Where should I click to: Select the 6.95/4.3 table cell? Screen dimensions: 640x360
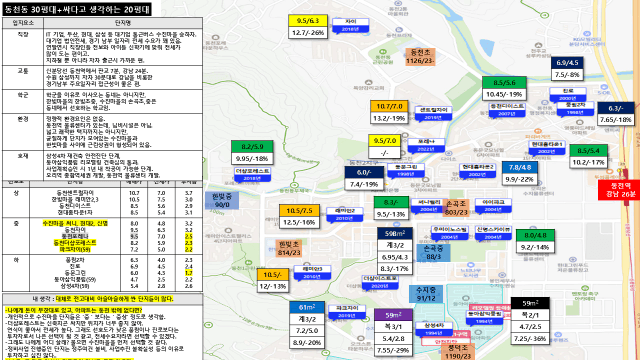click(x=395, y=257)
